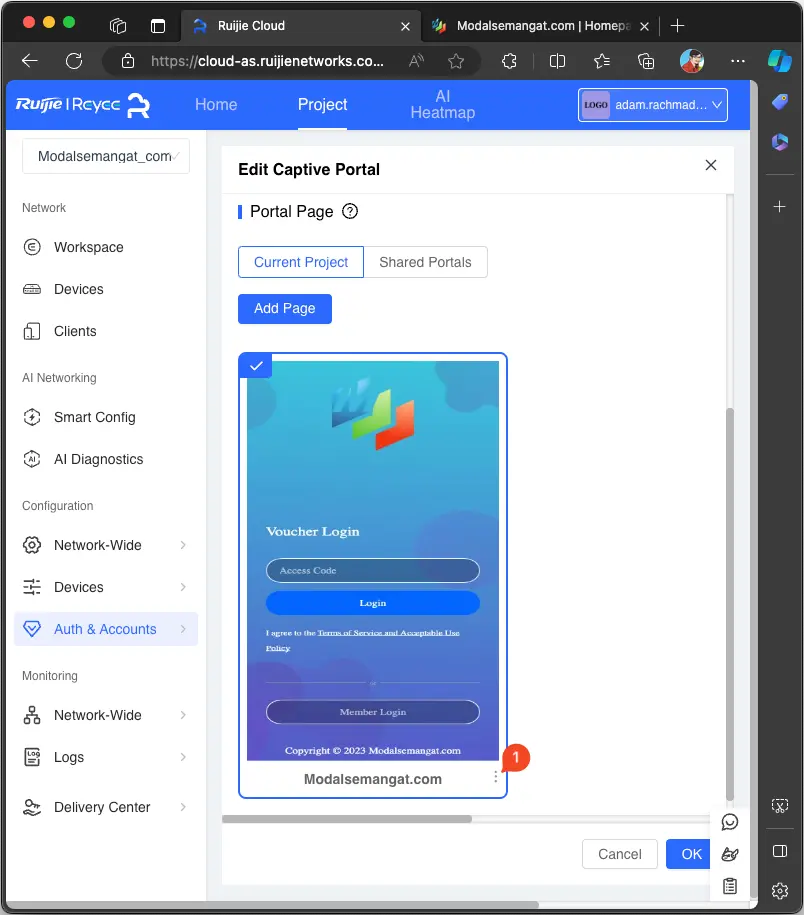Screen dimensions: 804x915
Task: Toggle the checkmark on selected portal card
Action: 256,366
